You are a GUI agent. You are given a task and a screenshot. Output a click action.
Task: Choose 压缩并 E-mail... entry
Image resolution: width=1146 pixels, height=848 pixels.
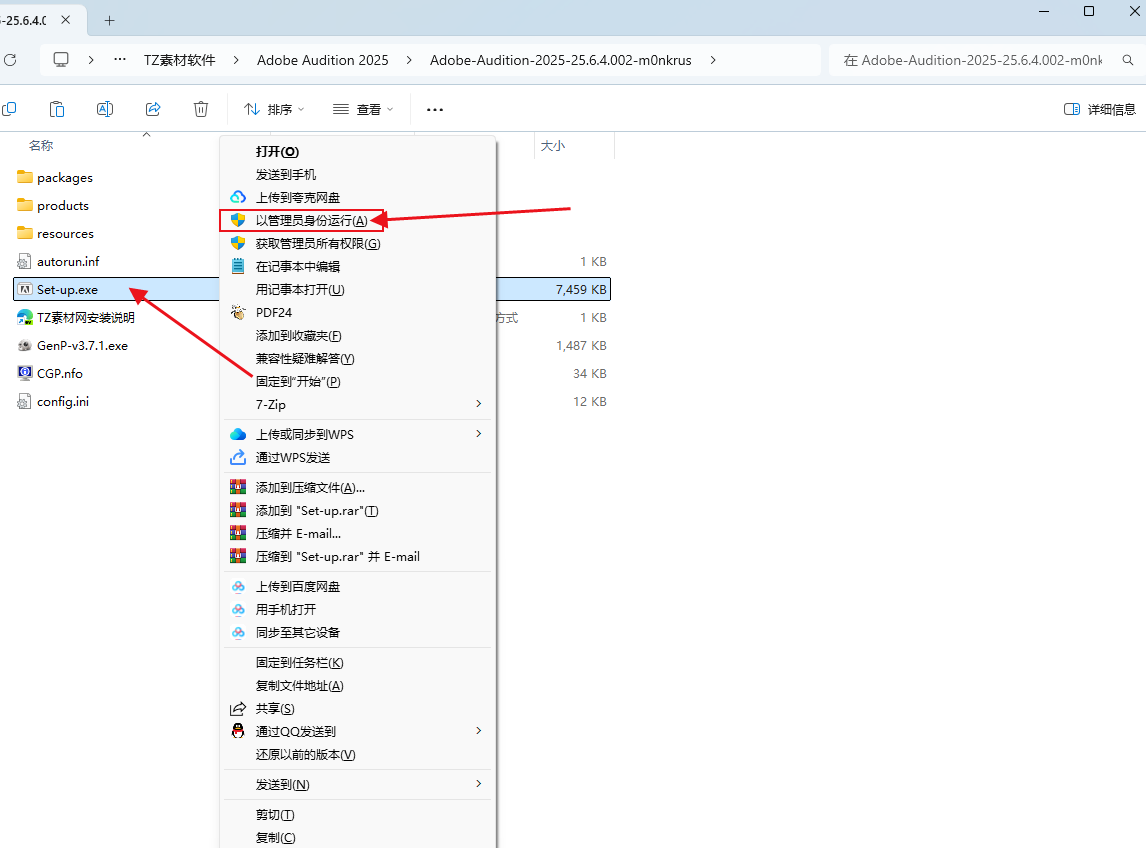(x=358, y=534)
